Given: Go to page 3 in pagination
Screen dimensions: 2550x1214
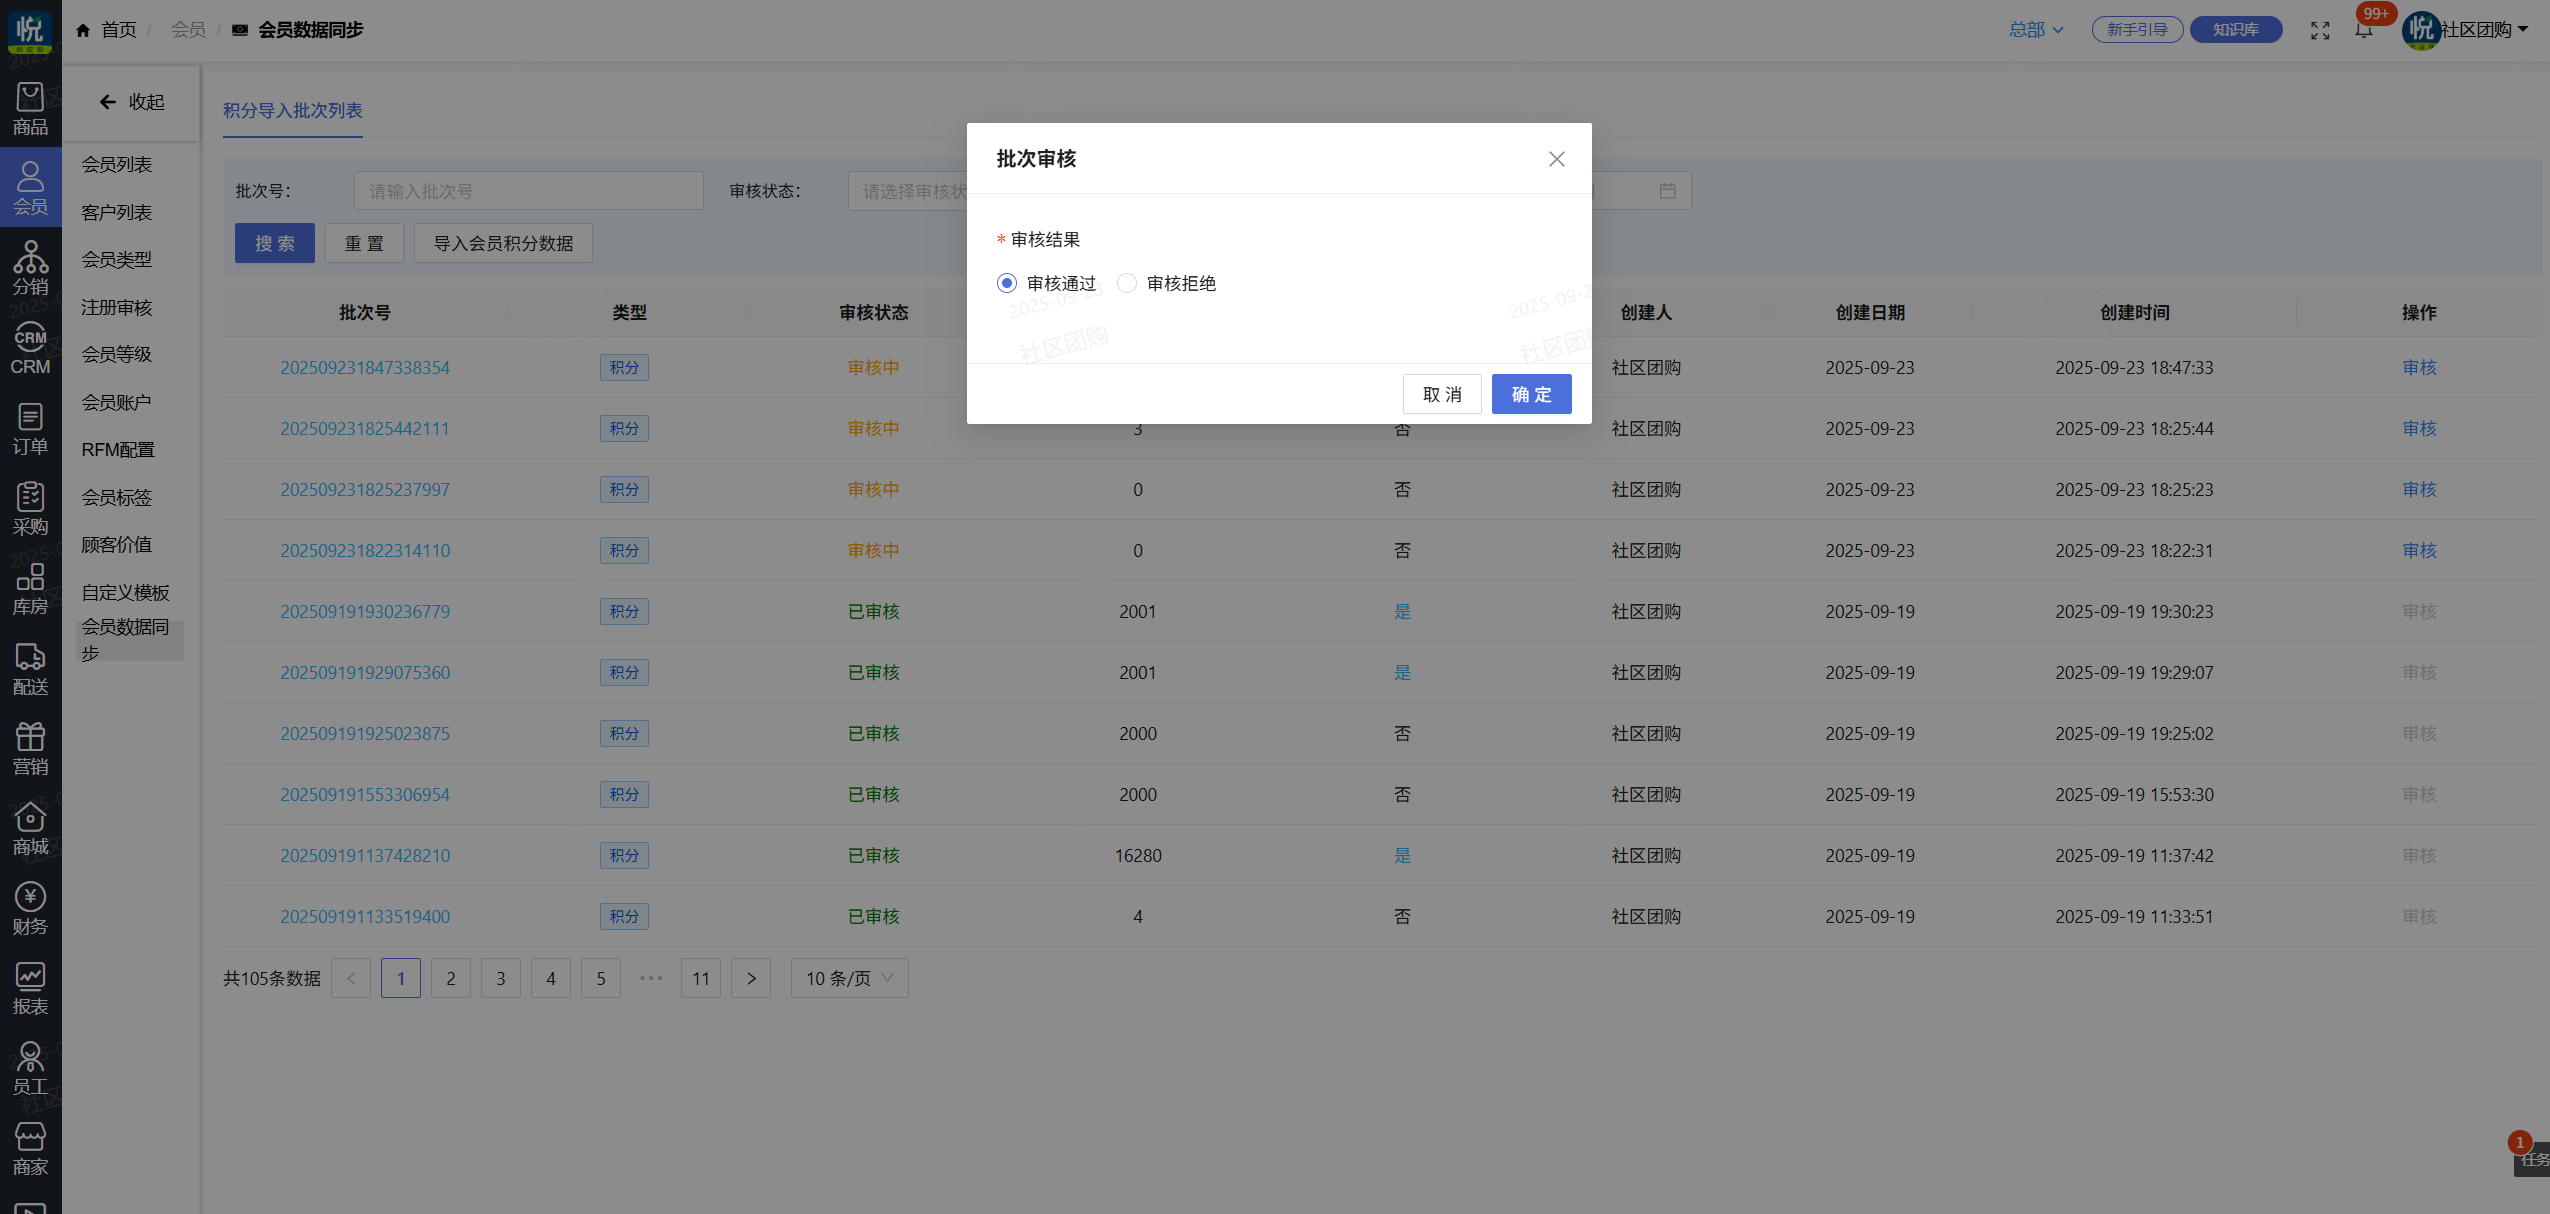Looking at the screenshot, I should 500,978.
